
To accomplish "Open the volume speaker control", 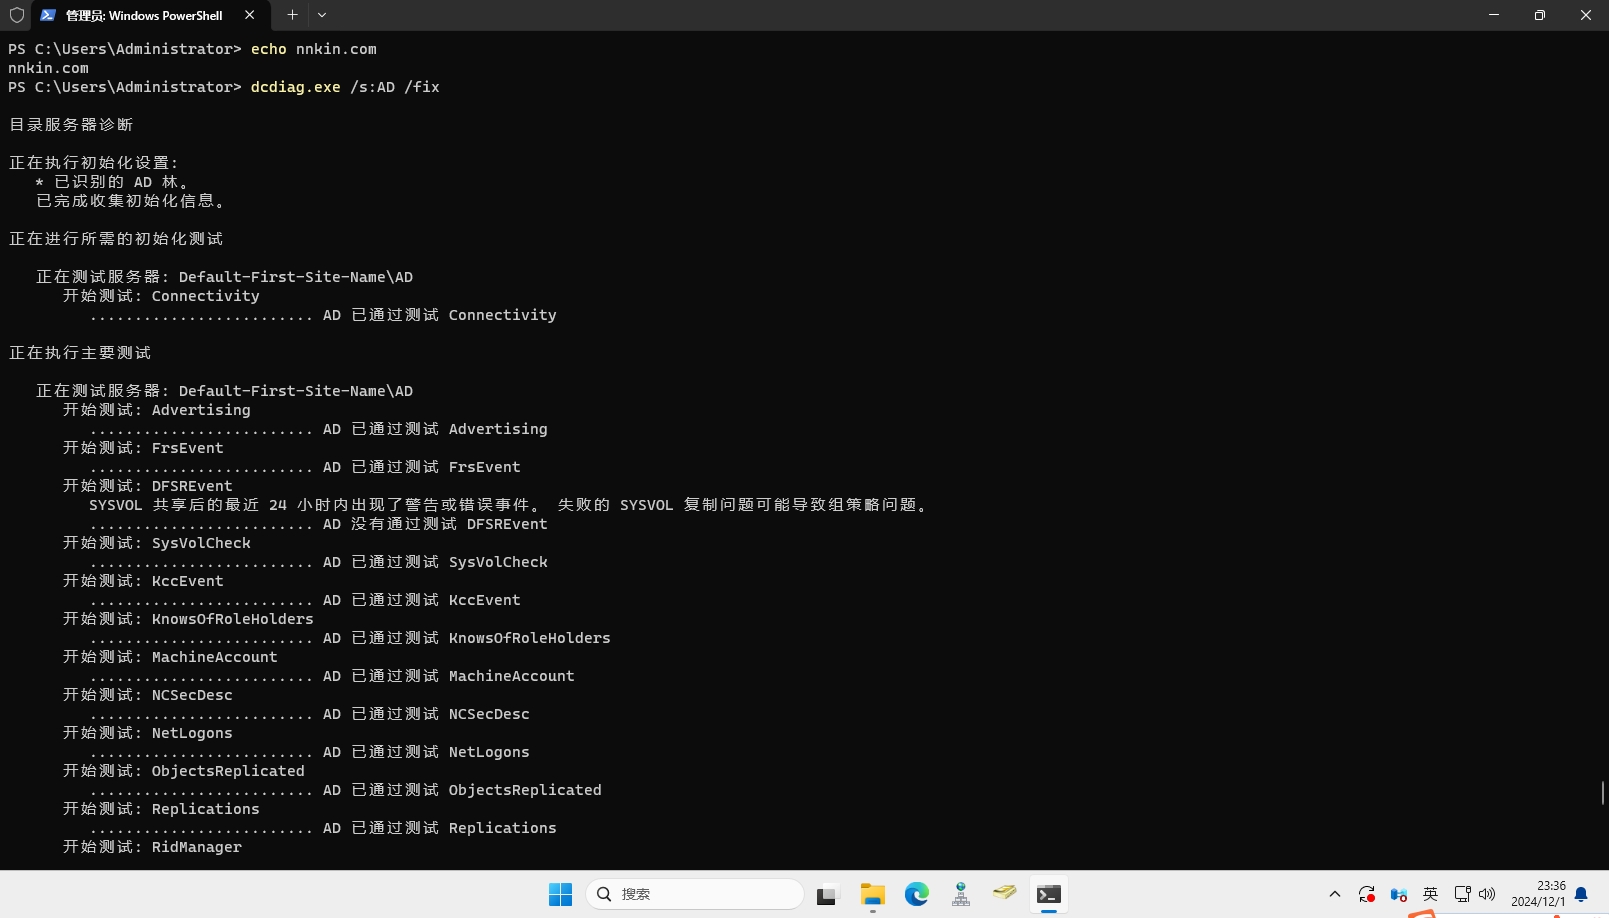I will (1487, 894).
